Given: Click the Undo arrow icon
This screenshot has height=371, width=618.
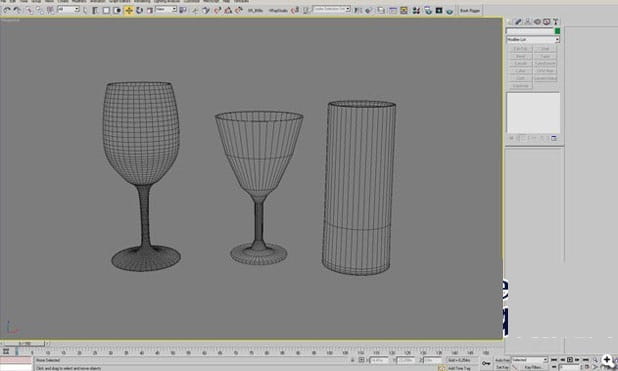Looking at the screenshot, I should (7, 11).
